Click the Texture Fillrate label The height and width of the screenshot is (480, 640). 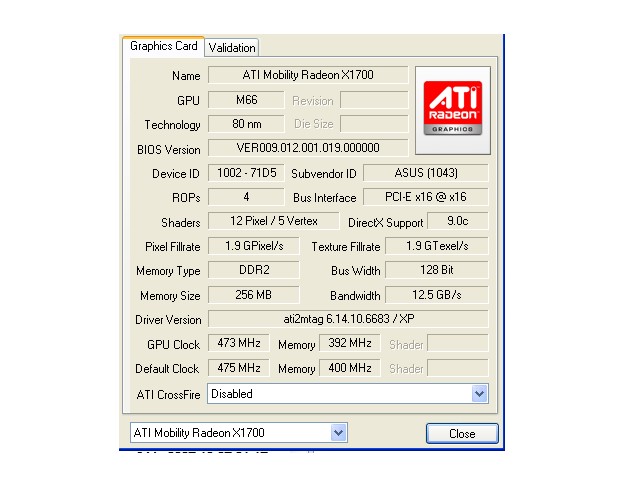346,247
